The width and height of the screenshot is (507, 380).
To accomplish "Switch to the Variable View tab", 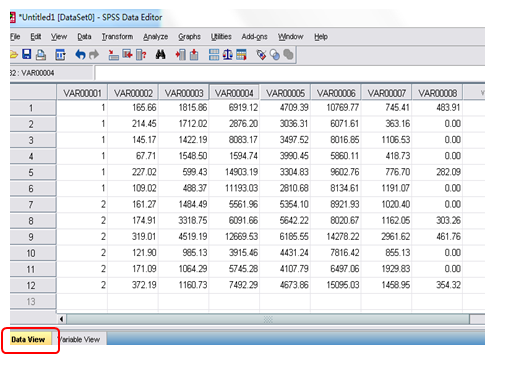I will (80, 339).
